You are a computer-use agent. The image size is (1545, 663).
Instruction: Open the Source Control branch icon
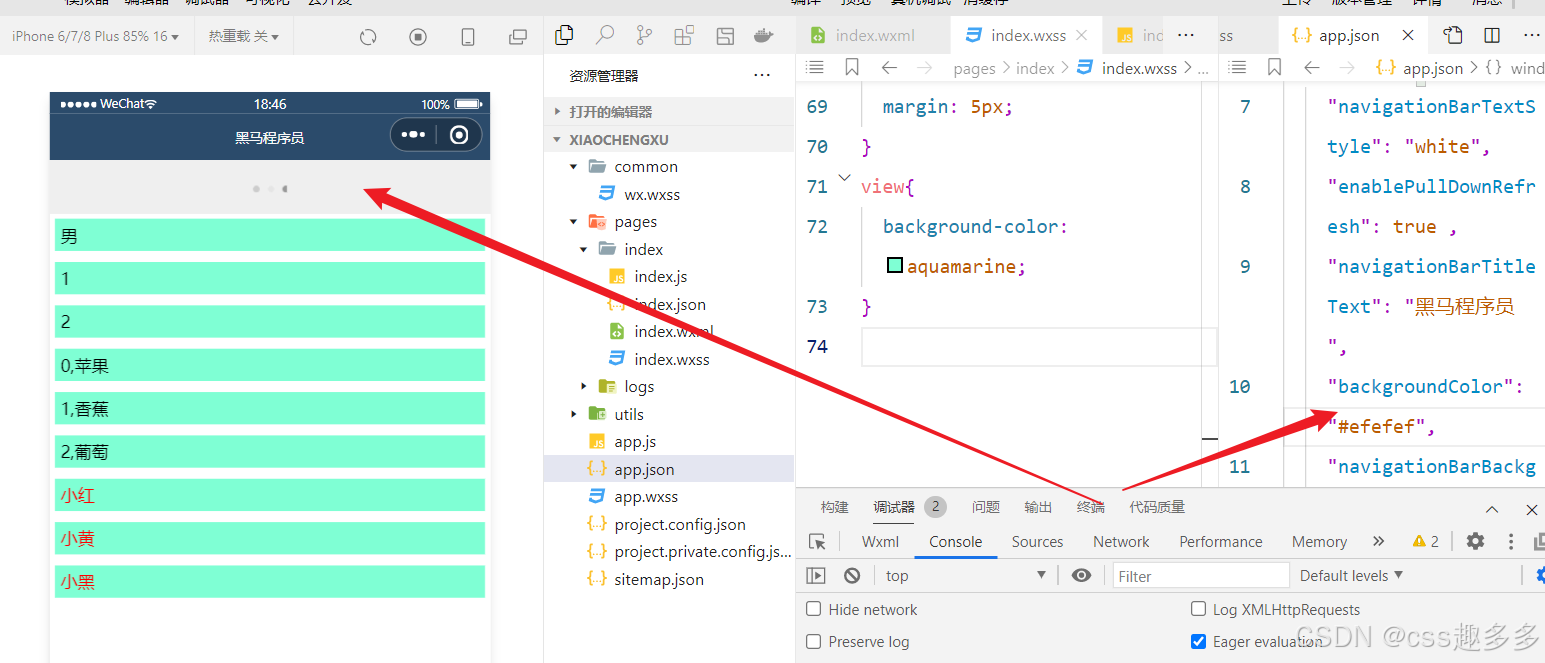[x=644, y=36]
